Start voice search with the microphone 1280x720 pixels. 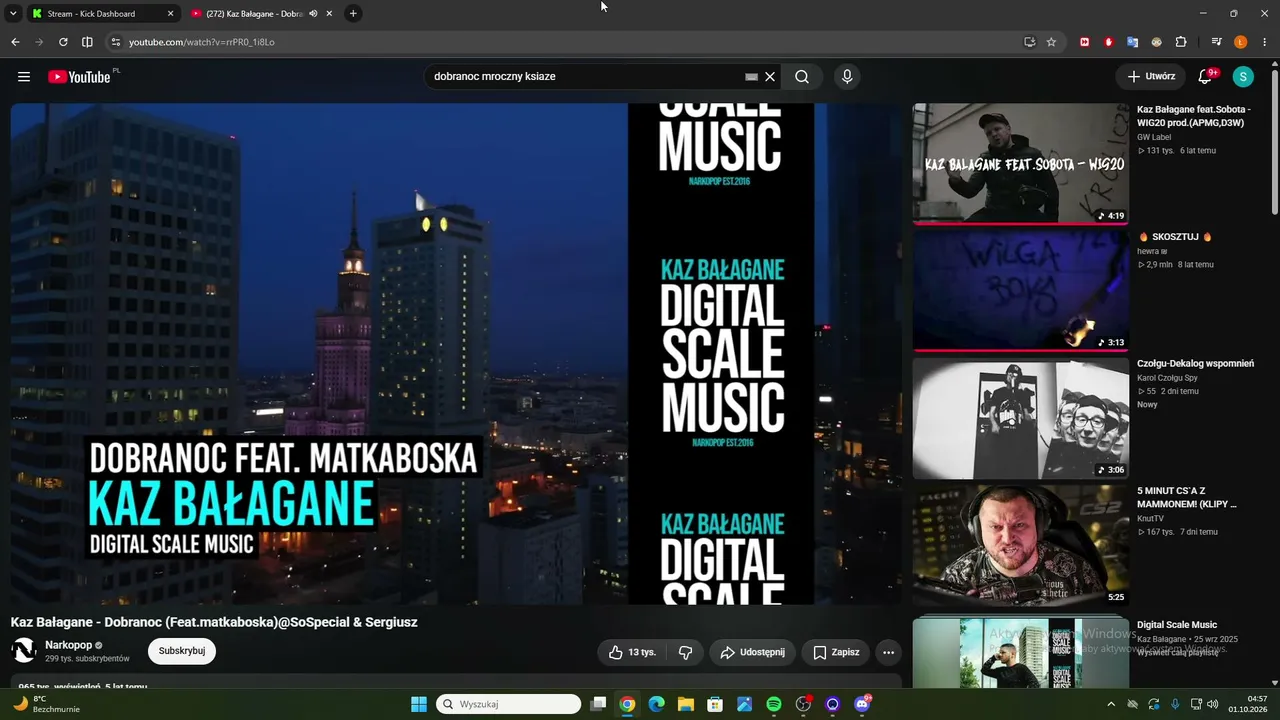(847, 77)
